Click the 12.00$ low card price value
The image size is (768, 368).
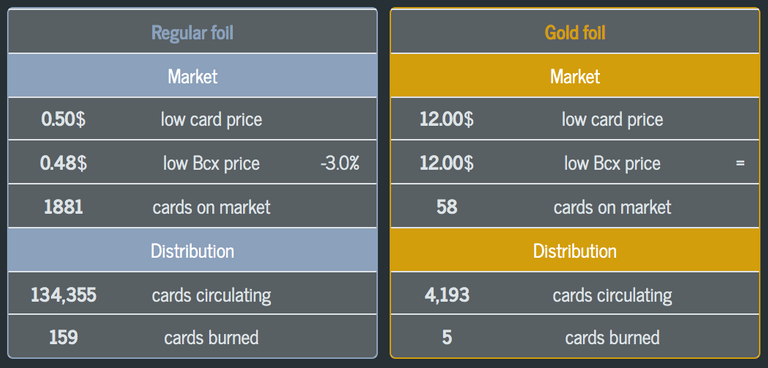coord(446,119)
